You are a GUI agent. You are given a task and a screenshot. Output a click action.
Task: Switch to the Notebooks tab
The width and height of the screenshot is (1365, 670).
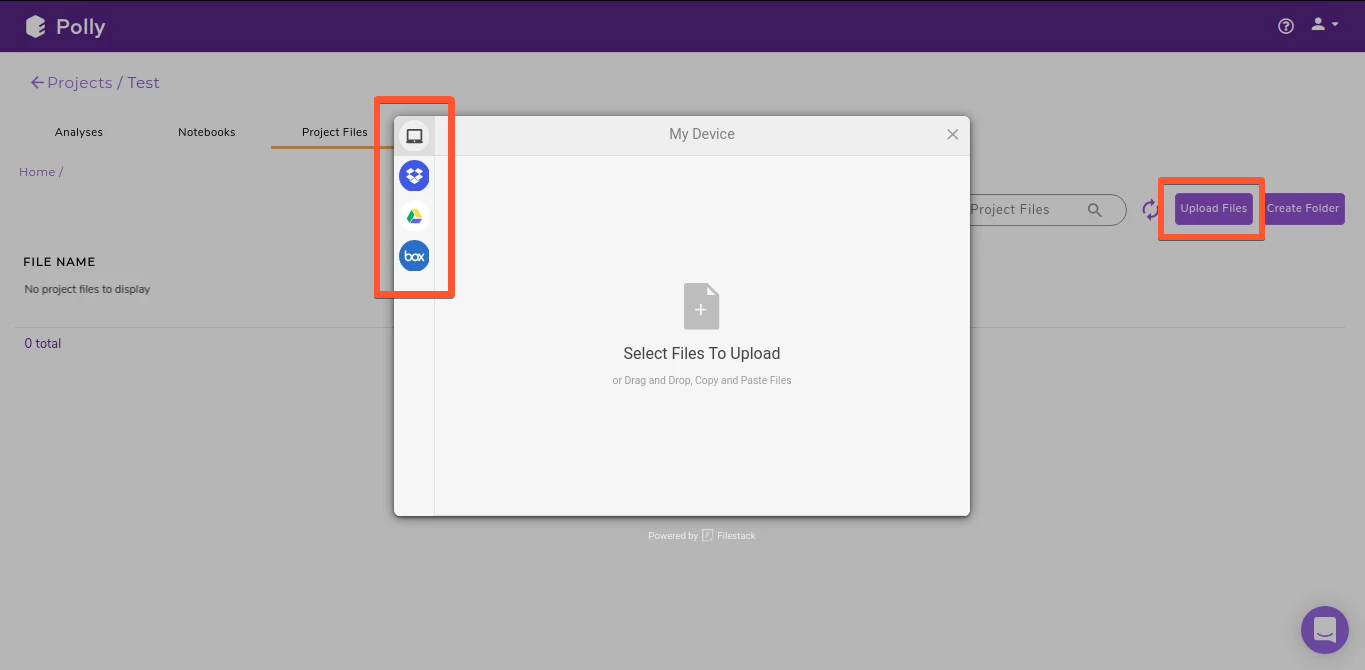[x=206, y=131]
